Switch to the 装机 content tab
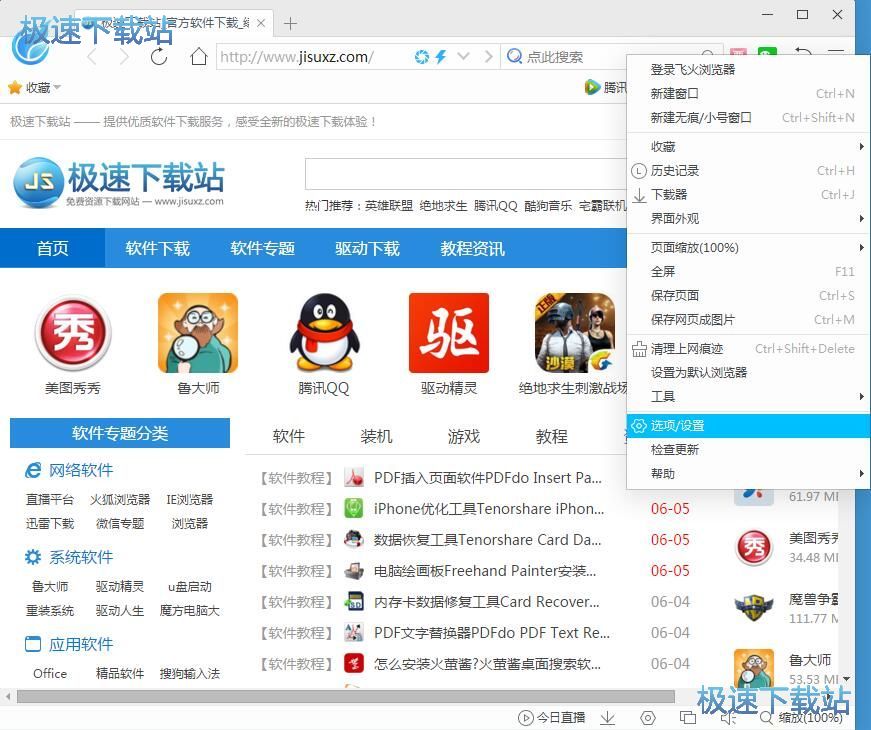Screen dimensions: 871x730 [x=376, y=437]
